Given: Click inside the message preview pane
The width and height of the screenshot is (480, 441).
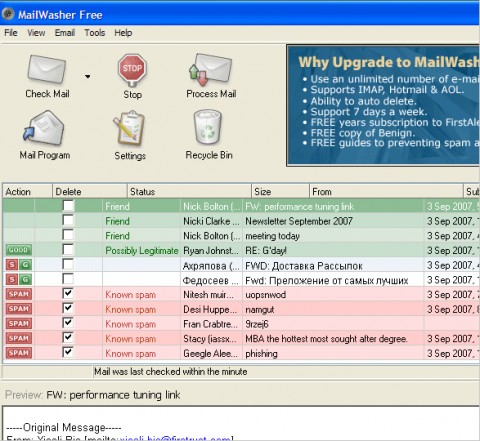Looking at the screenshot, I should point(241,423).
